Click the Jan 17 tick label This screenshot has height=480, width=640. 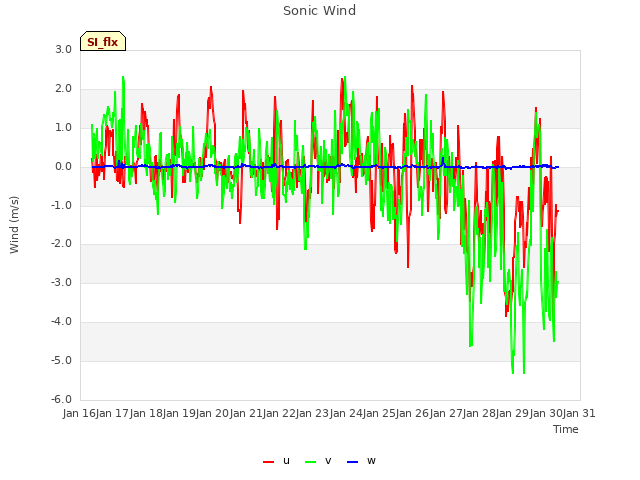click(x=113, y=413)
